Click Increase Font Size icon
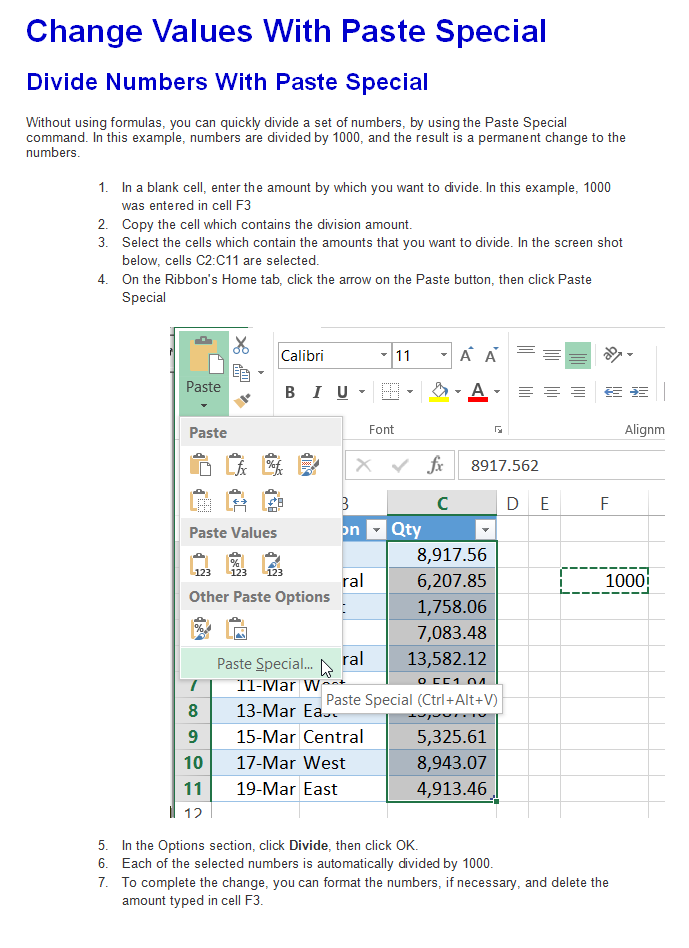 tap(467, 356)
